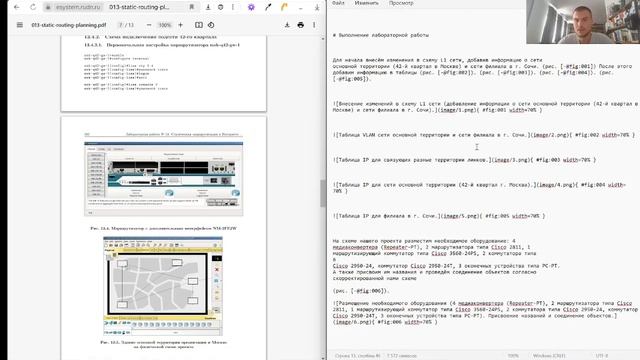Click the esystem.rudn.ru site address
The image size is (640, 360).
tap(78, 7)
